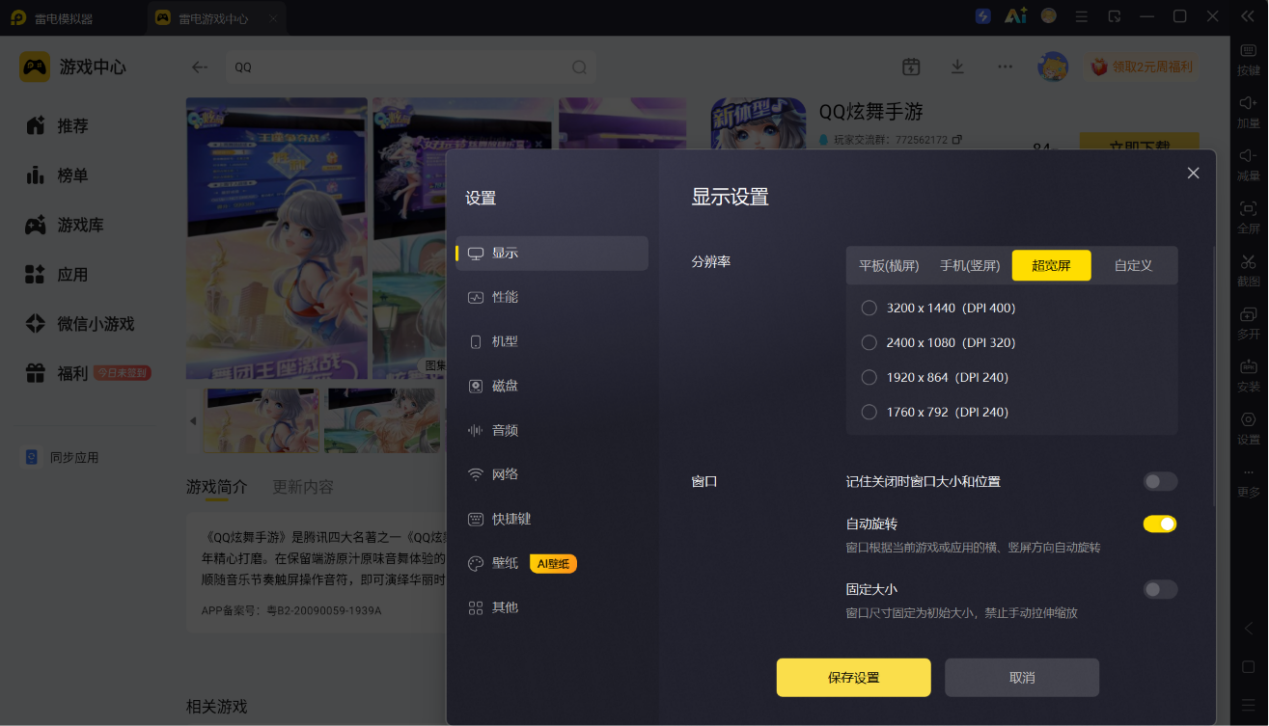Go back with the arrow button
Screen dimensions: 1269x726
[200, 67]
